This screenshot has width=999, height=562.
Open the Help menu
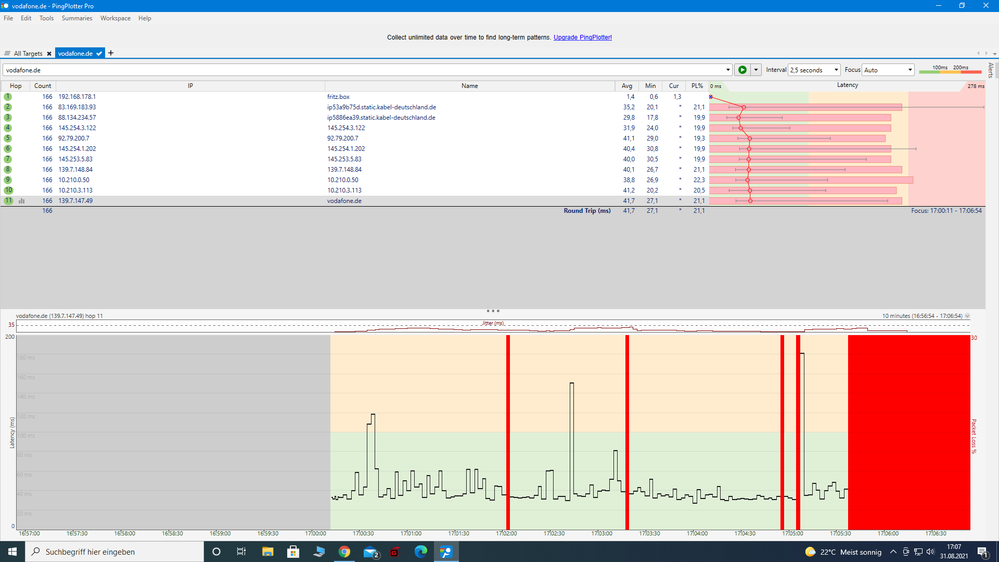click(145, 18)
